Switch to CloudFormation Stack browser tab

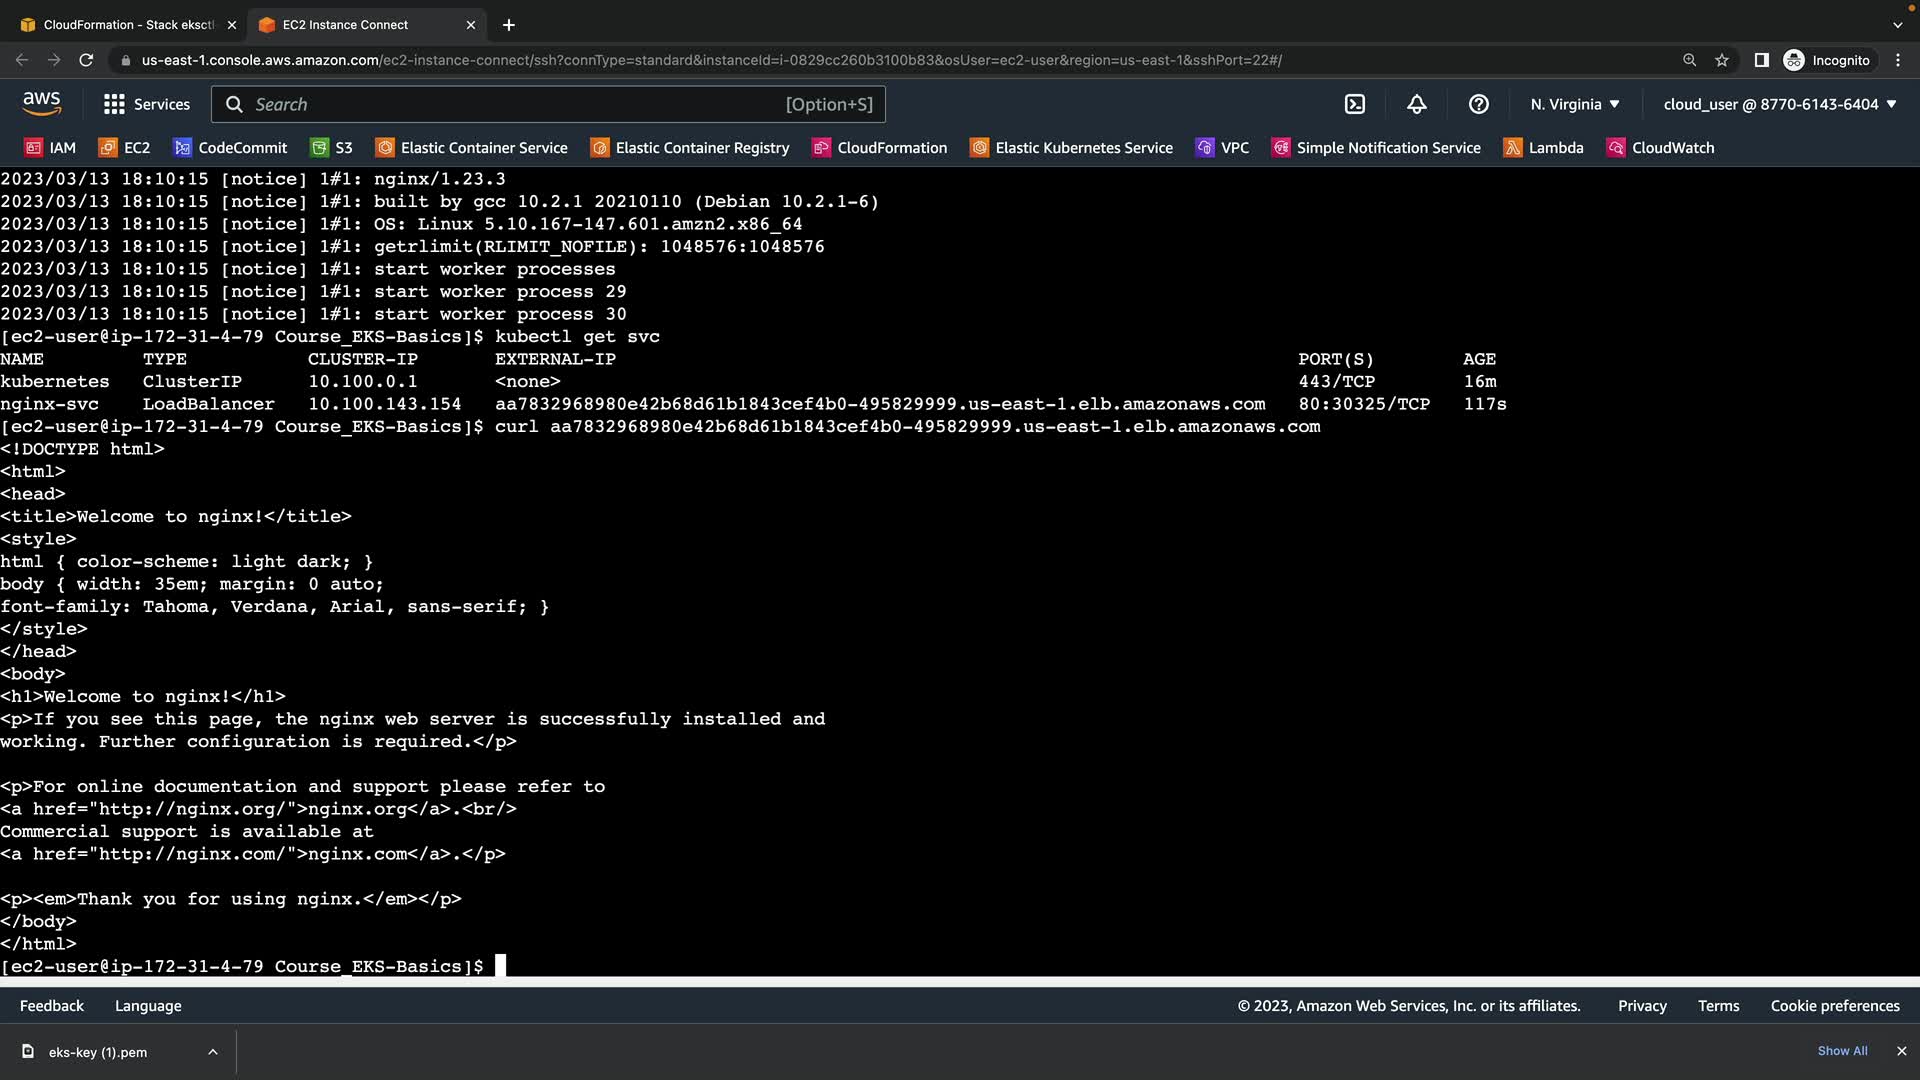pyautogui.click(x=128, y=24)
